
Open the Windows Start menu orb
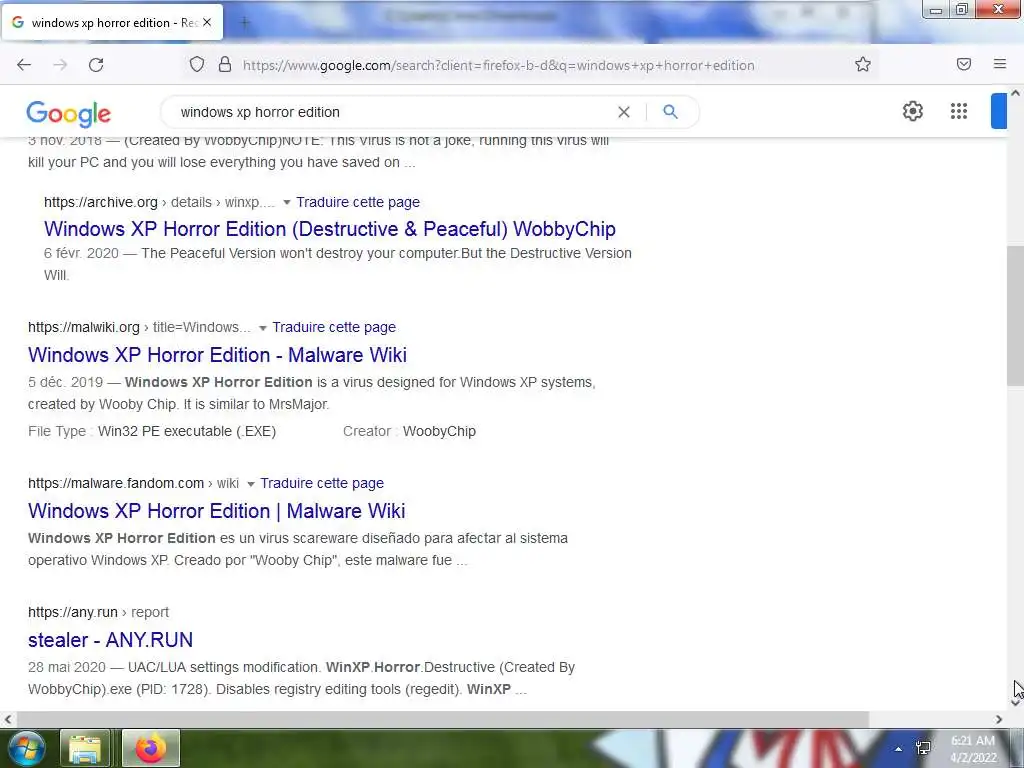[x=25, y=748]
